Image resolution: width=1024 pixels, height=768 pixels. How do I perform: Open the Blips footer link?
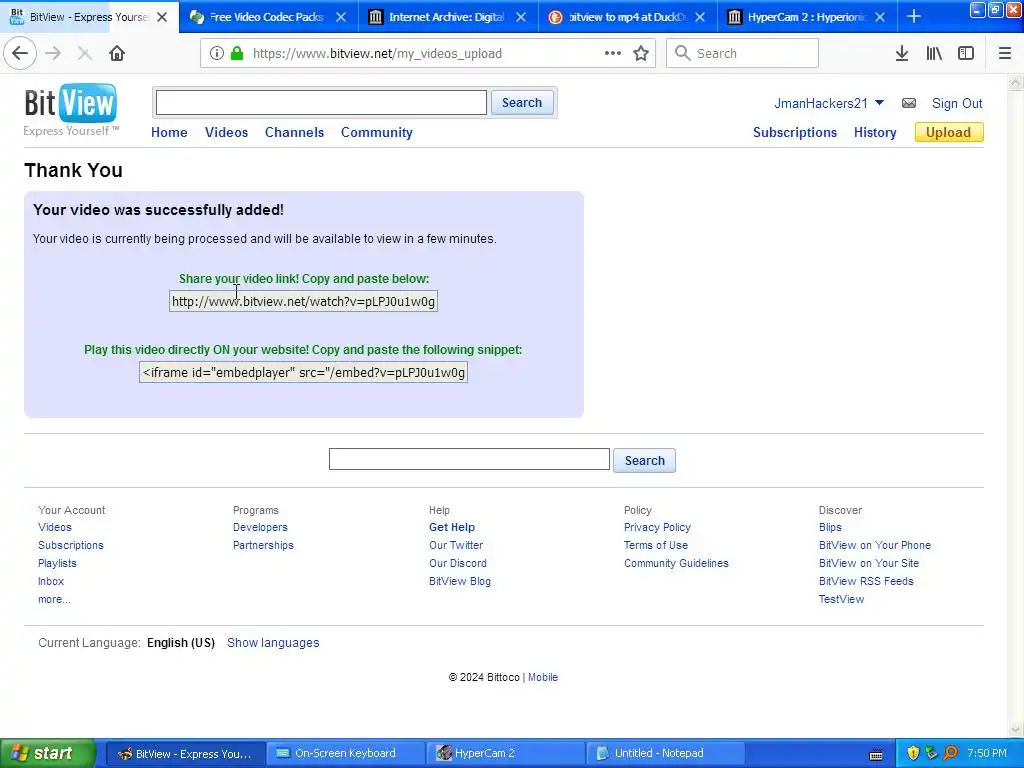coord(830,527)
